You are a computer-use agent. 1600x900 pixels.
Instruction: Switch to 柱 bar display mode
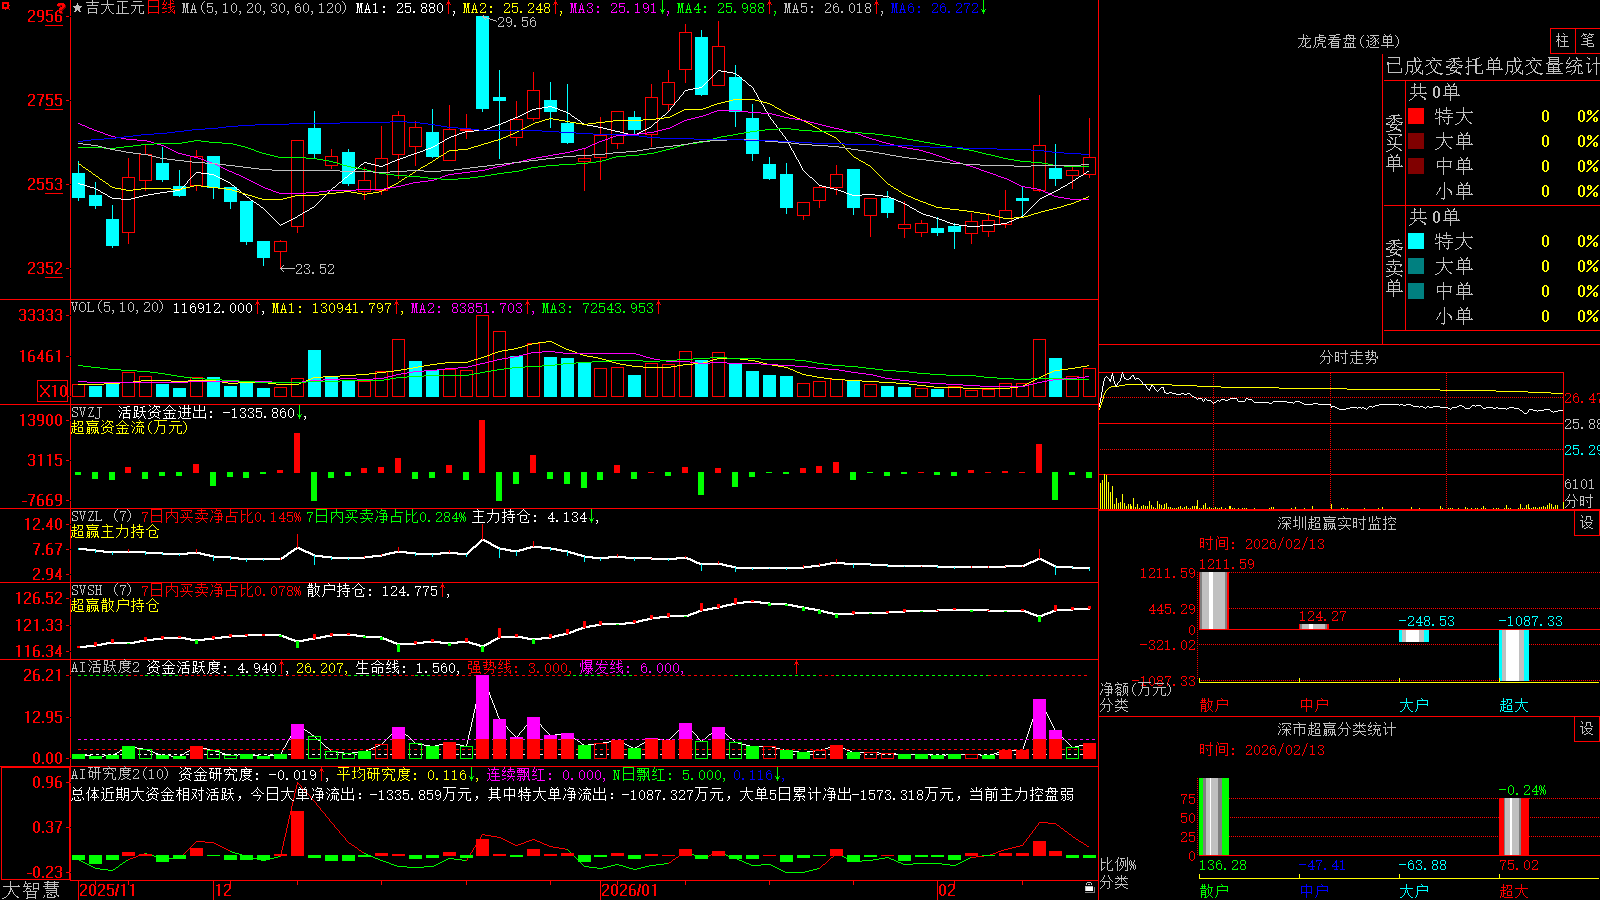1562,40
